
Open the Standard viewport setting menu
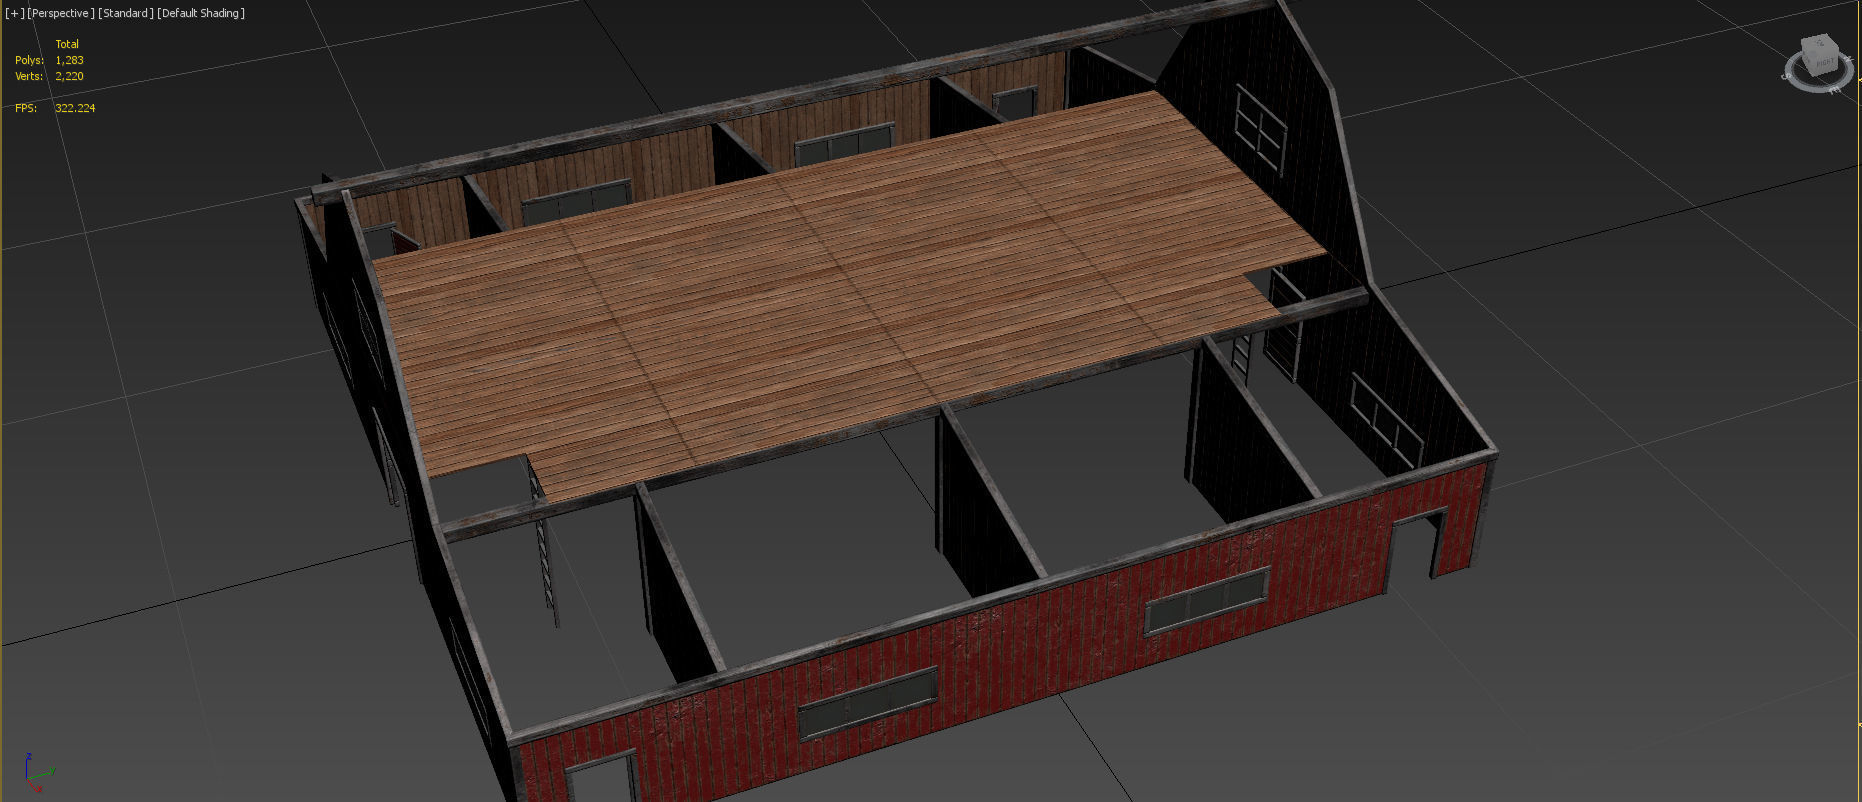126,13
